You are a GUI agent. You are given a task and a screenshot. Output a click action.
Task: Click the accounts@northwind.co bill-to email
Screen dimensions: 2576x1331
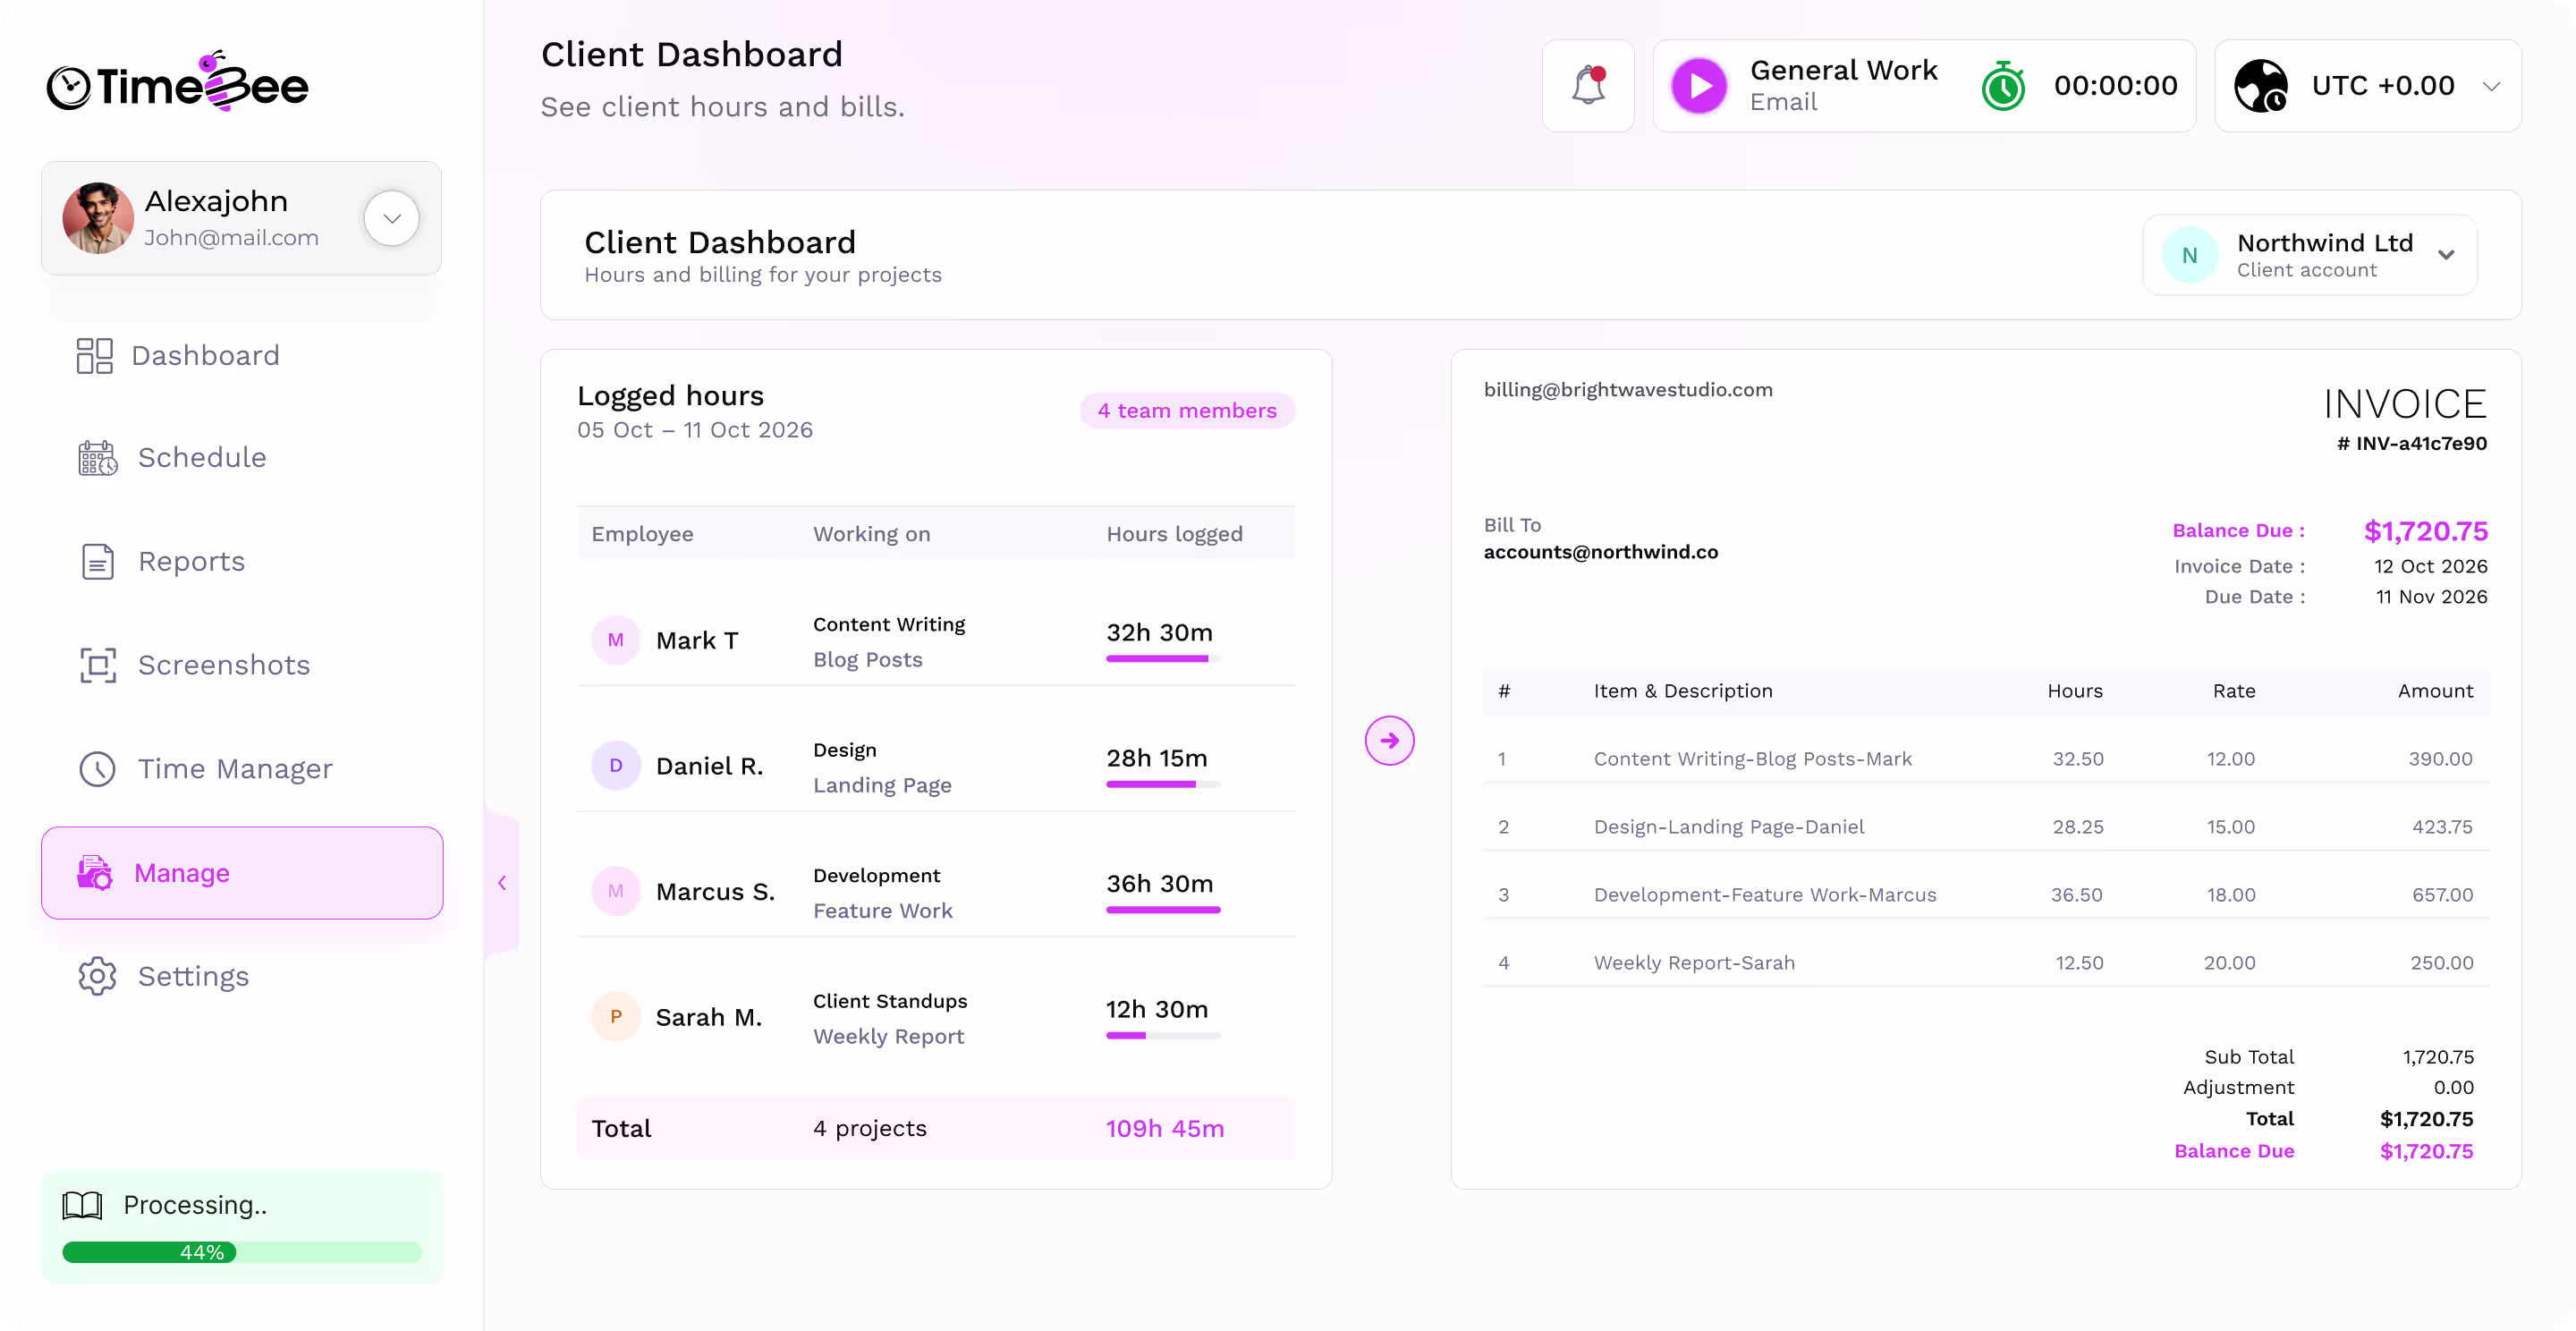[1601, 552]
